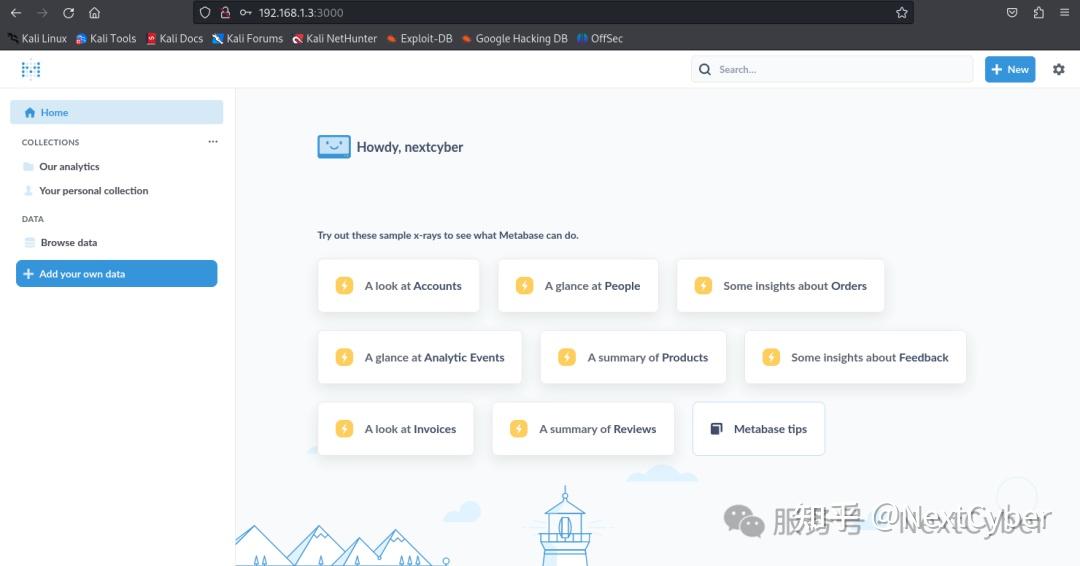
Task: Click the New button
Action: coord(1010,69)
